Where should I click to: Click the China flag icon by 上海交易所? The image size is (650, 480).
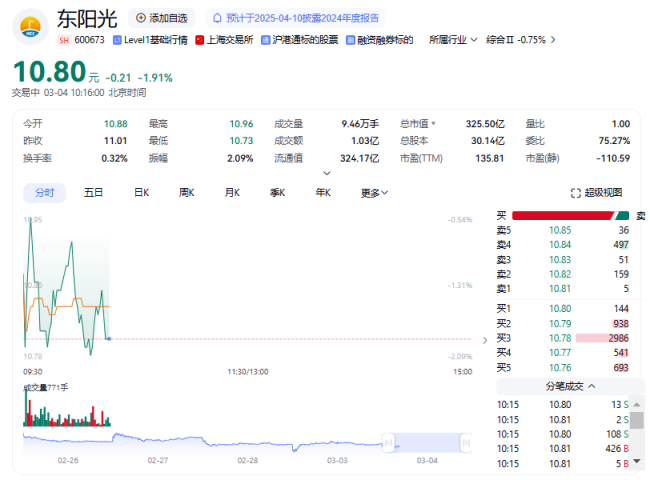point(200,40)
